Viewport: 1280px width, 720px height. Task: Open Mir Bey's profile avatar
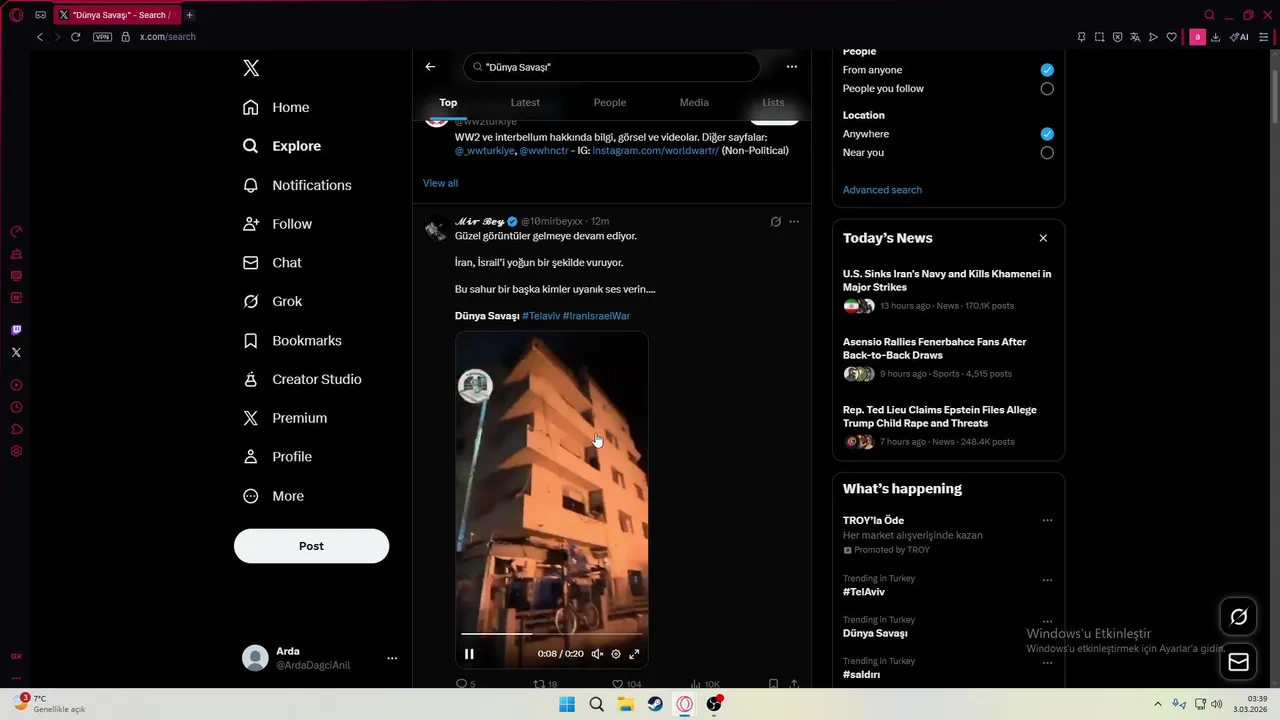coord(436,231)
